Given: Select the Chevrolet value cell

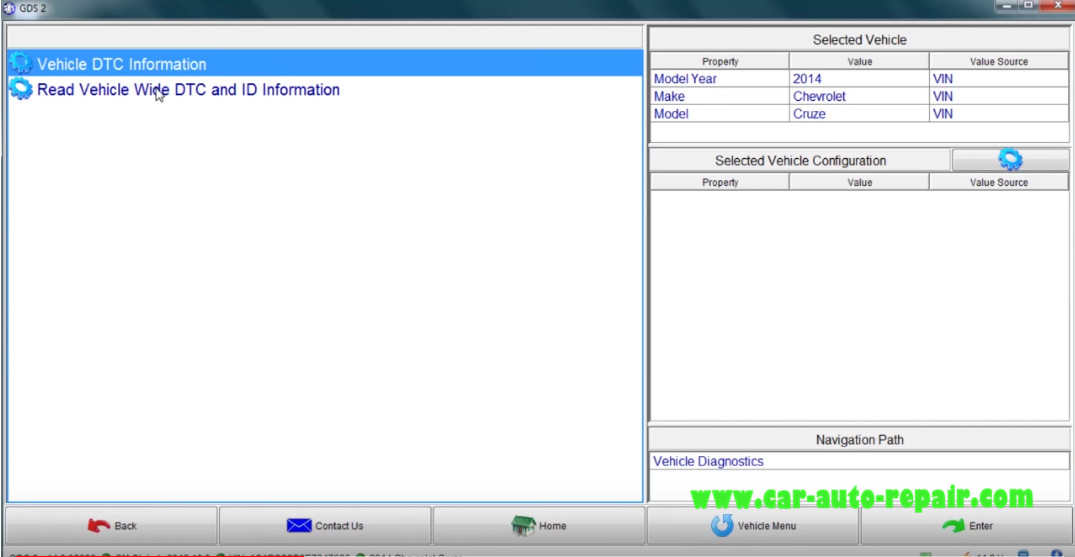Looking at the screenshot, I should pos(859,96).
